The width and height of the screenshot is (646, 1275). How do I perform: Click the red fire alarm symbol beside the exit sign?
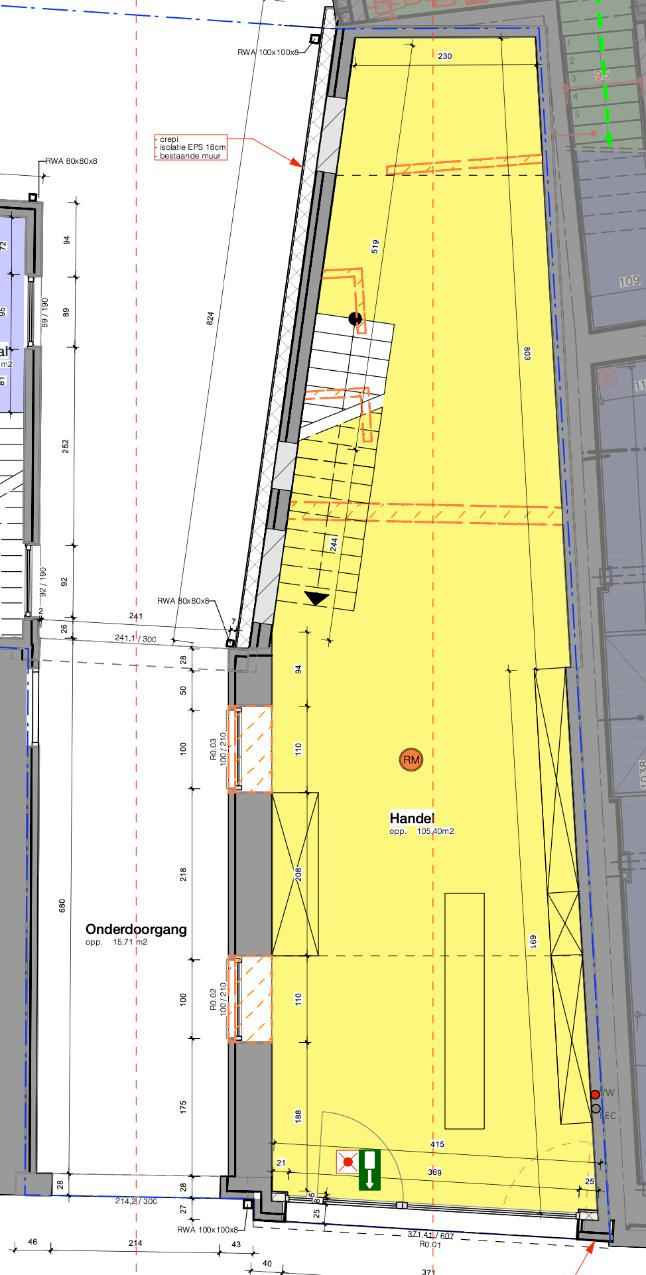[347, 1162]
